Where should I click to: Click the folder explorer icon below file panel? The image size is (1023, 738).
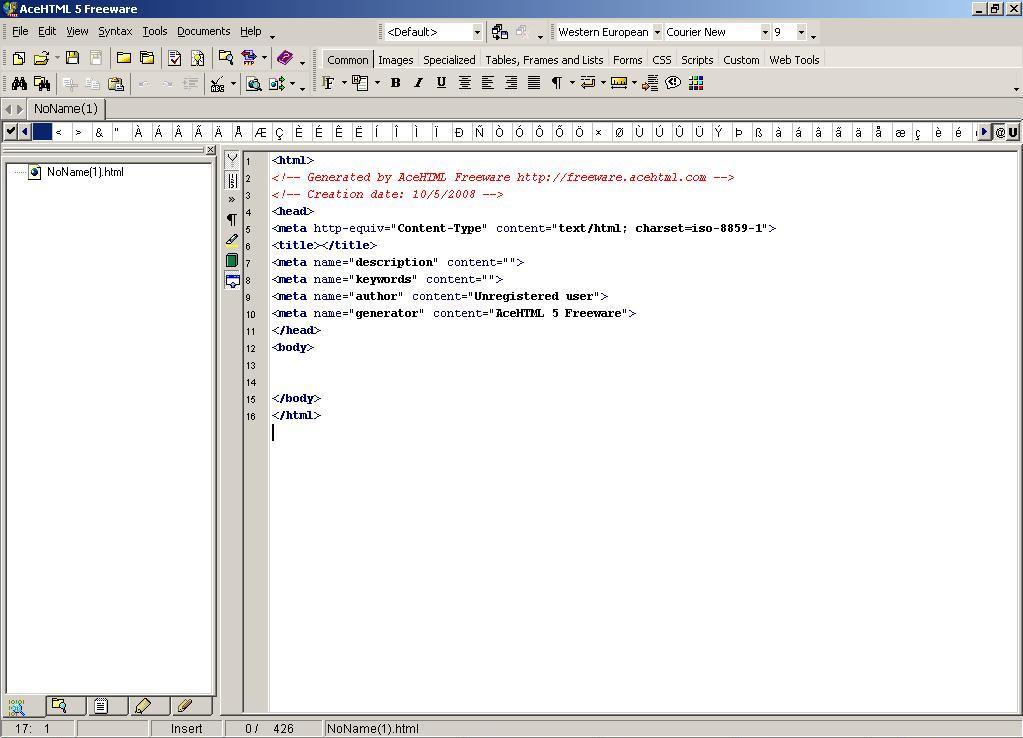[x=59, y=706]
